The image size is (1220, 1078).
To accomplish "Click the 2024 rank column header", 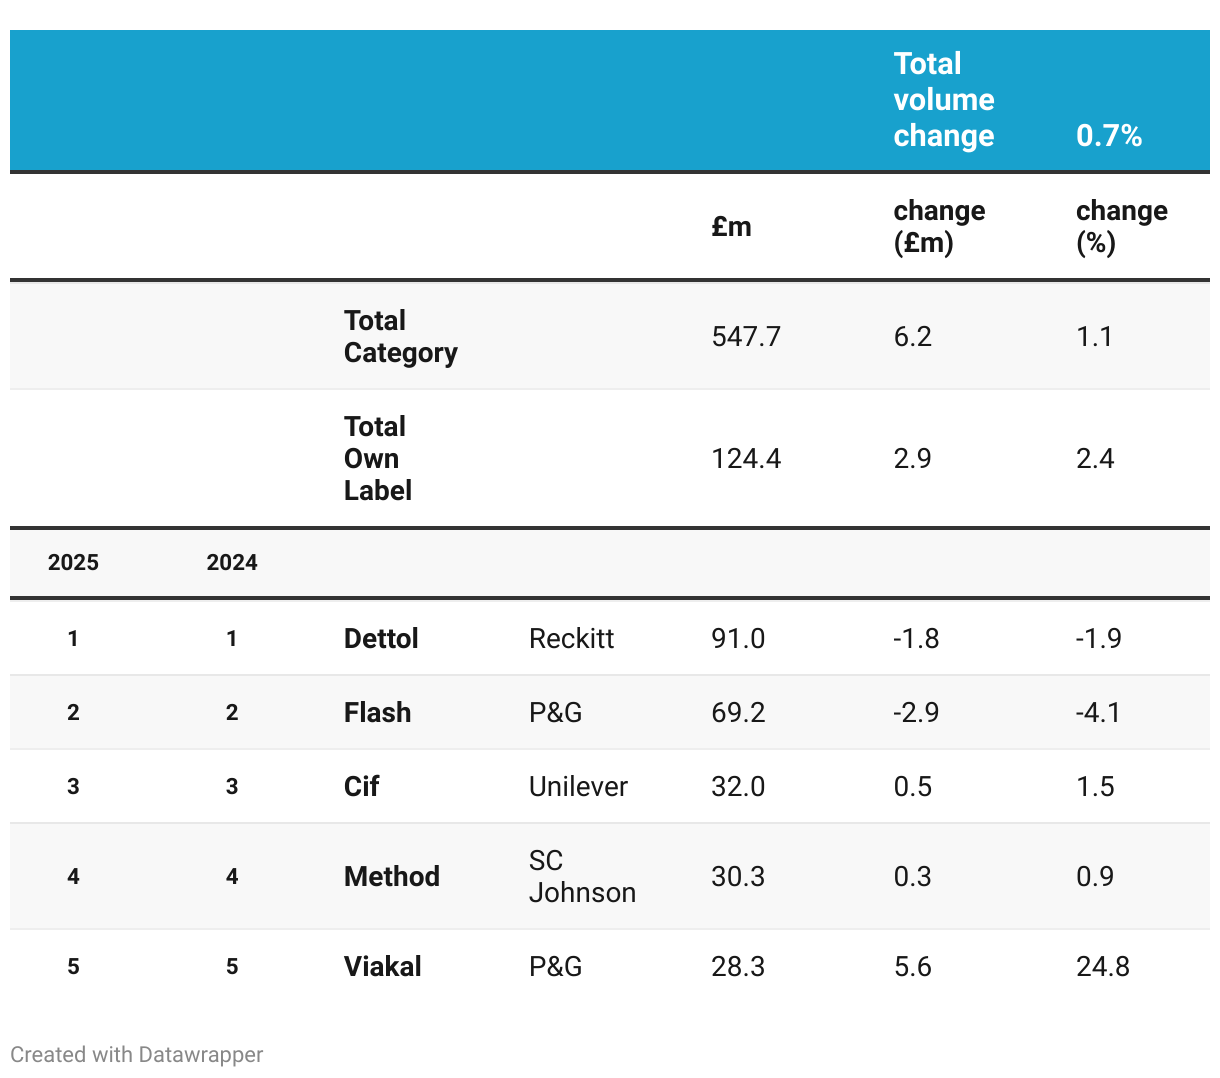I will (x=232, y=562).
